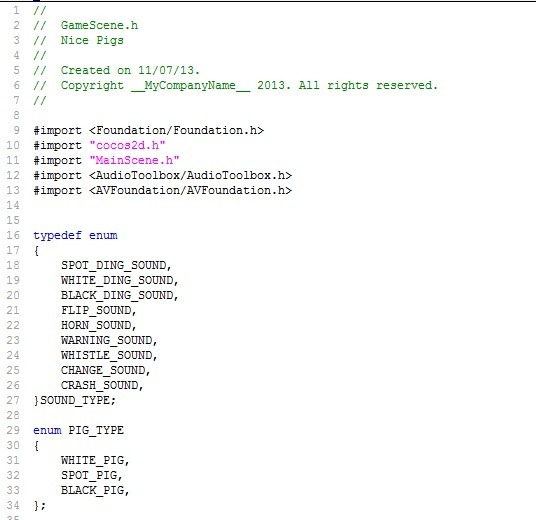Click line number 1 in the gutter

click(x=16, y=11)
